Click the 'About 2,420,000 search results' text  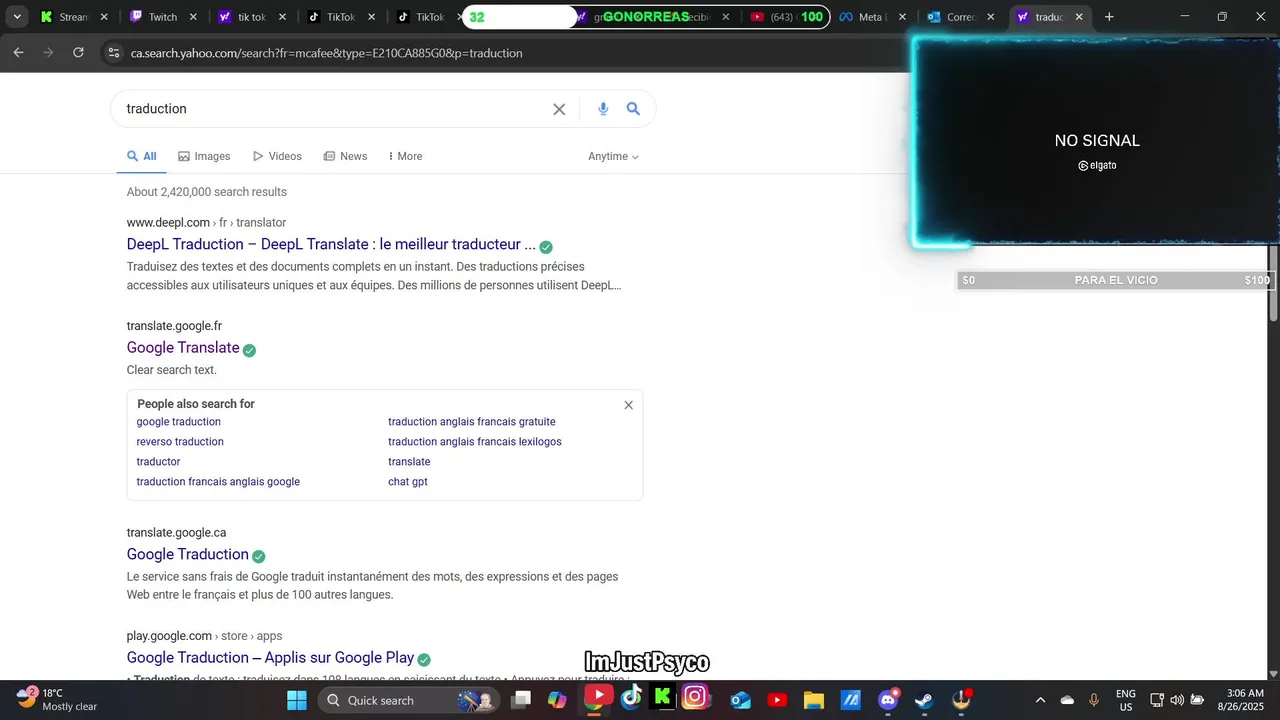coord(207,192)
